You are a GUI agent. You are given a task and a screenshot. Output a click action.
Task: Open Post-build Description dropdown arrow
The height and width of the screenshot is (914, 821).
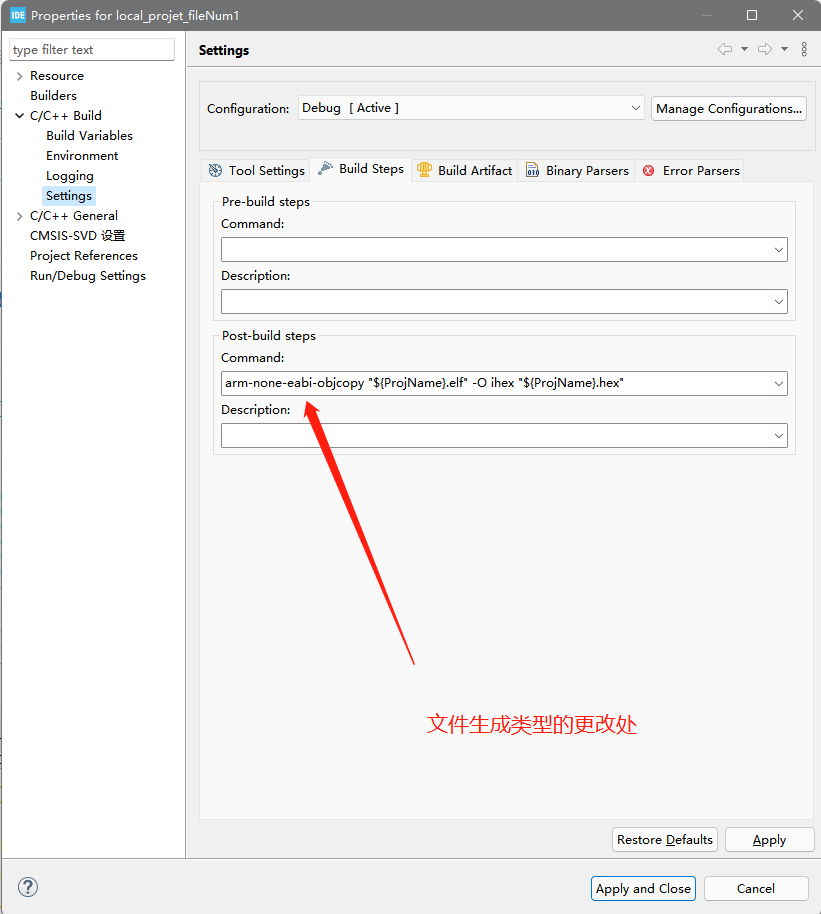tap(778, 435)
